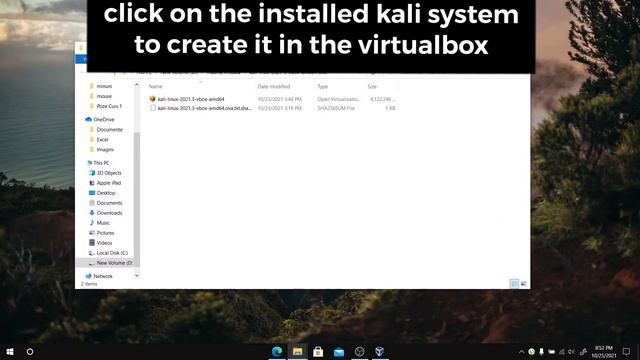Click the network signal tray icon
Viewport: 640px width, 360px height.
coord(562,352)
